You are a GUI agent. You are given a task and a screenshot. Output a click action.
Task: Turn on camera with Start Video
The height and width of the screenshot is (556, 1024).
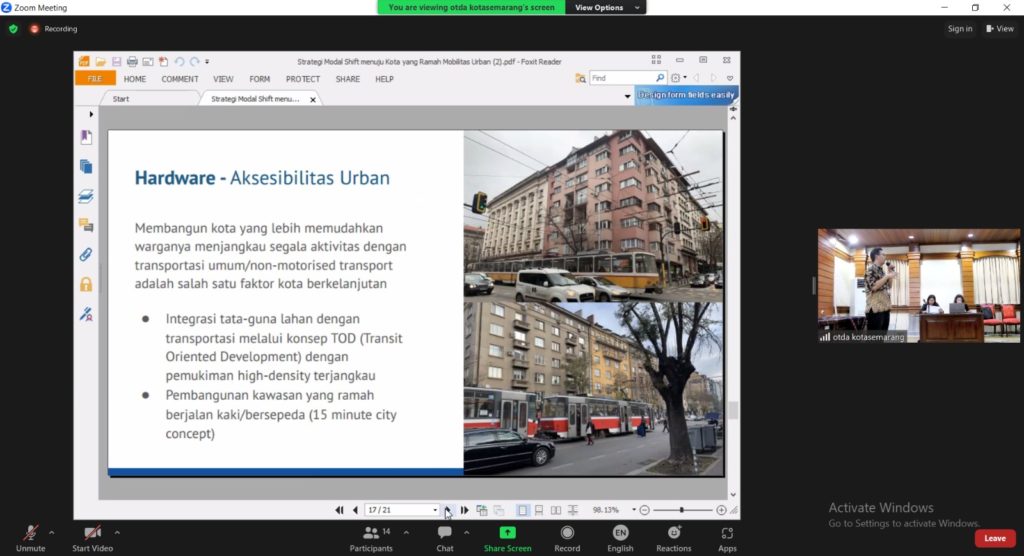point(92,534)
